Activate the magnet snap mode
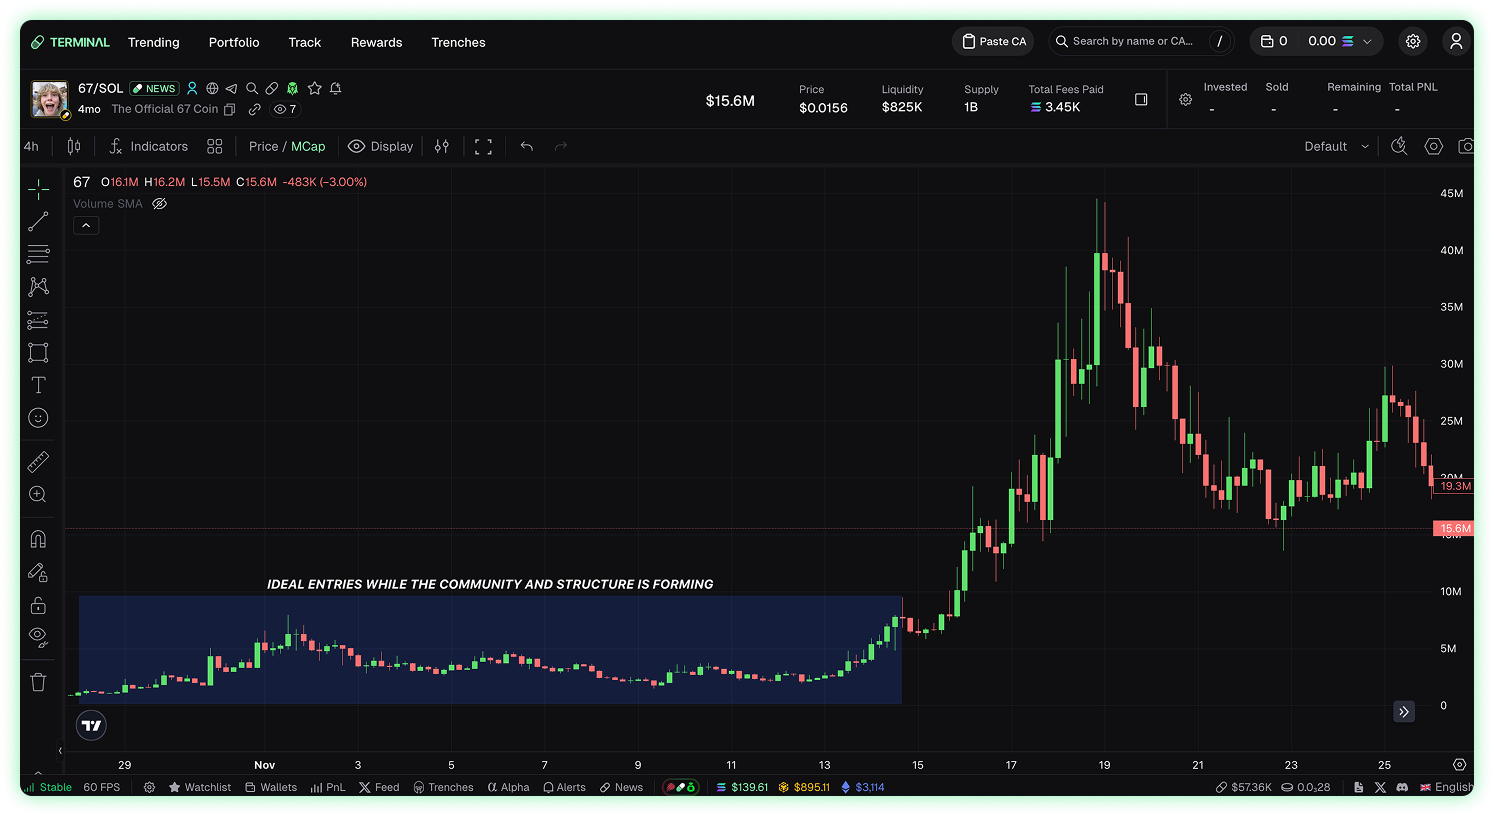This screenshot has height=816, width=1494. point(38,539)
